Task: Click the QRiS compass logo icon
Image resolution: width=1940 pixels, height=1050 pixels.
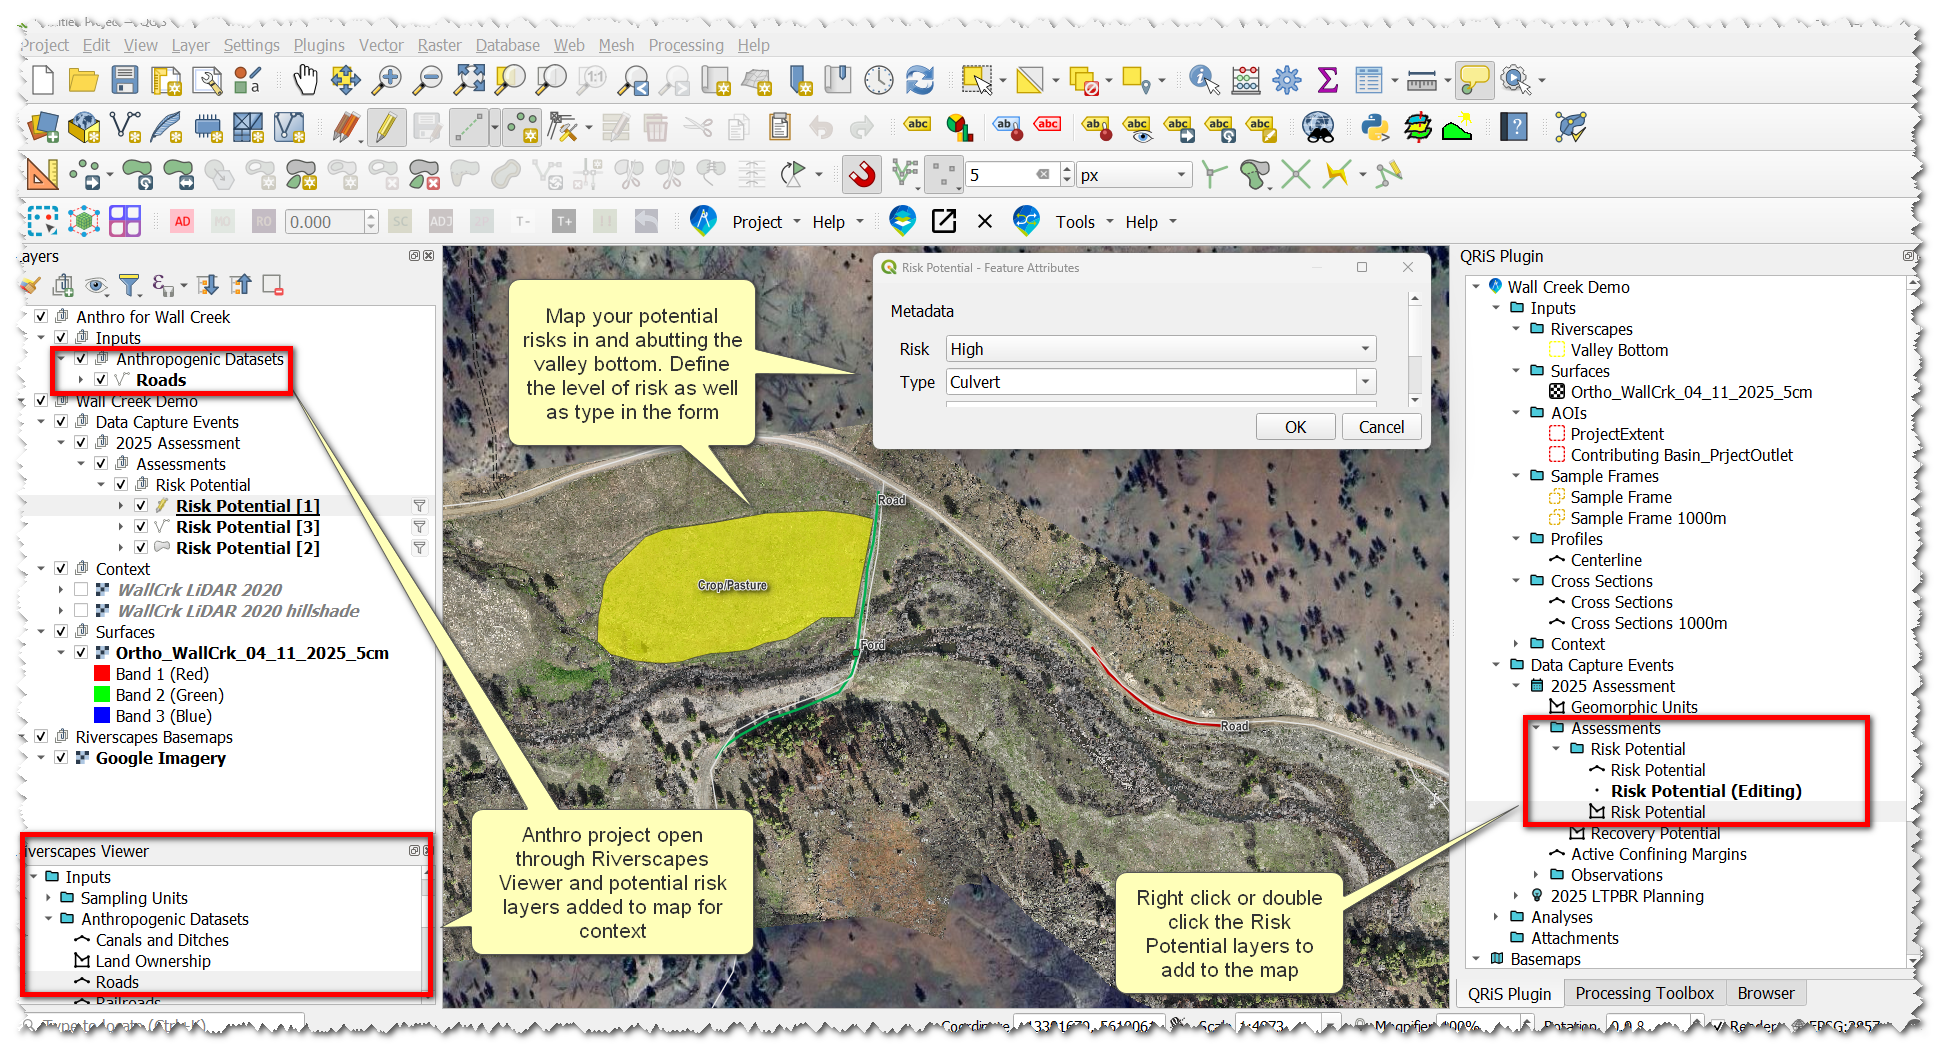Action: [704, 221]
